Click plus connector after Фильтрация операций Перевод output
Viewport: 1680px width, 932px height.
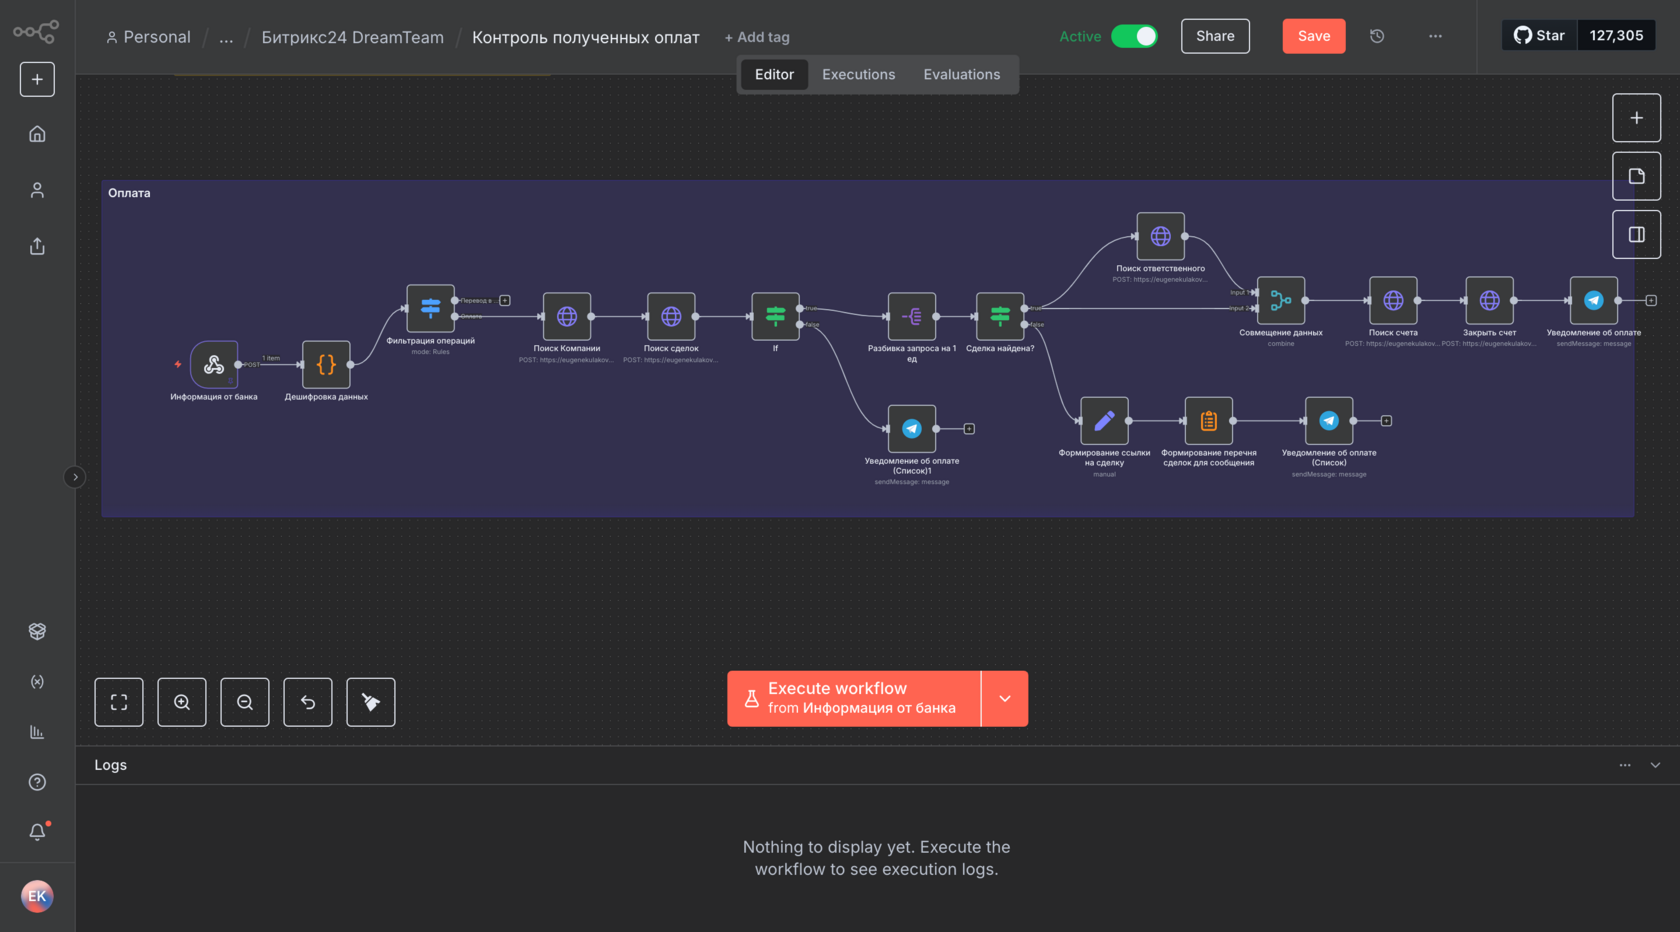505,300
